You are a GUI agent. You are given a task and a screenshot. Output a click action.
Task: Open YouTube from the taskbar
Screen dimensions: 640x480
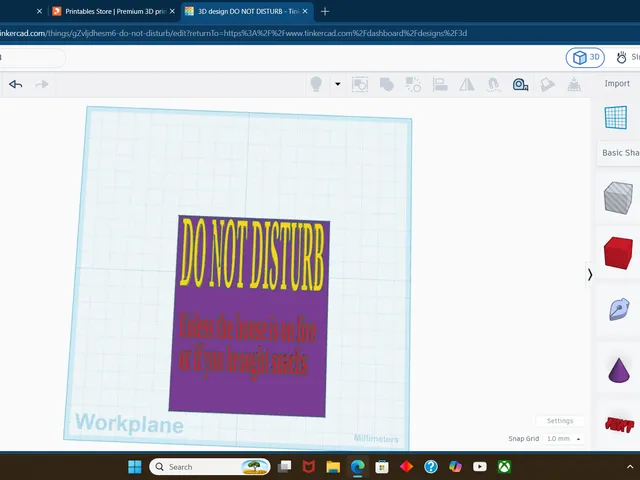pos(480,467)
